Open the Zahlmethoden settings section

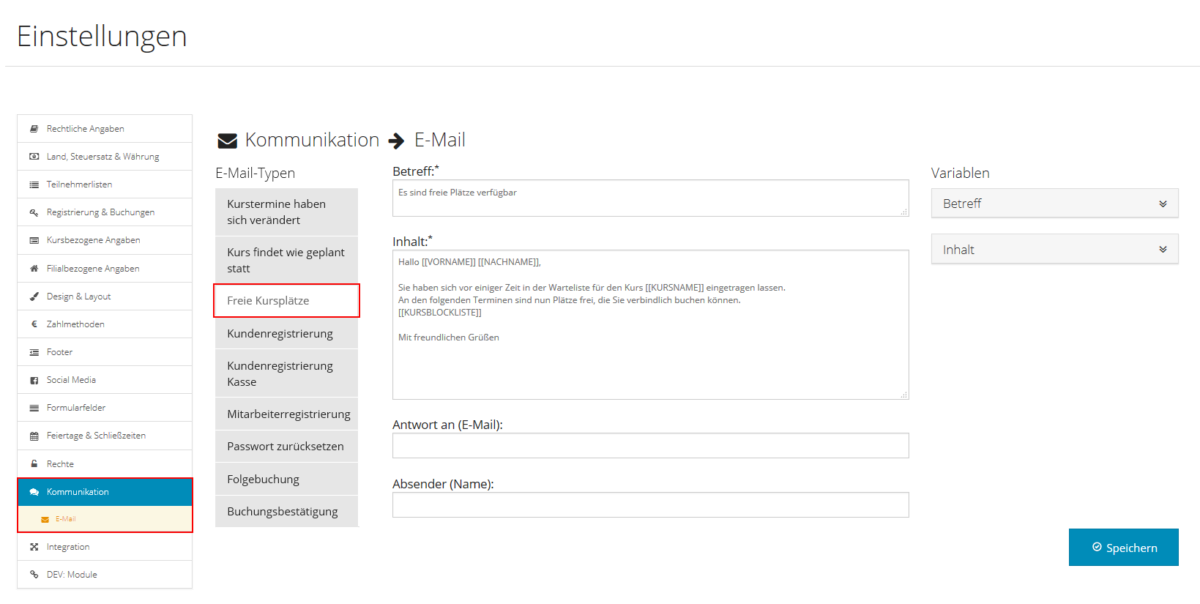click(x=105, y=325)
